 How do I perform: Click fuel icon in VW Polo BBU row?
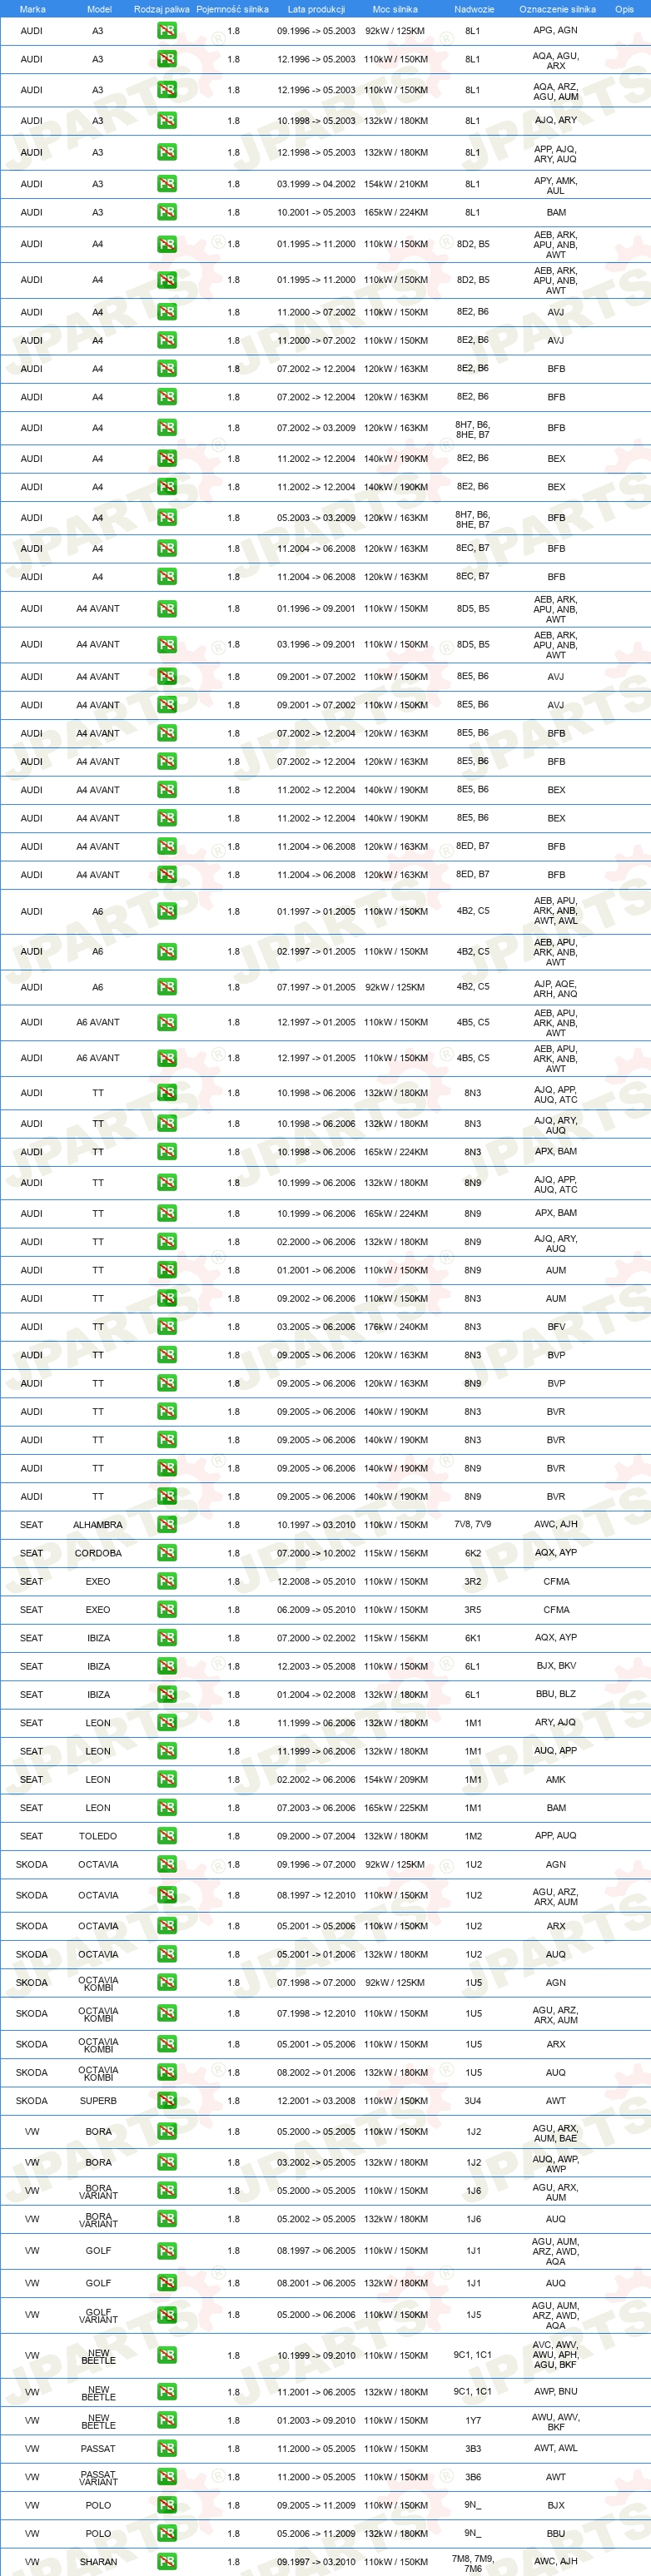[167, 2534]
